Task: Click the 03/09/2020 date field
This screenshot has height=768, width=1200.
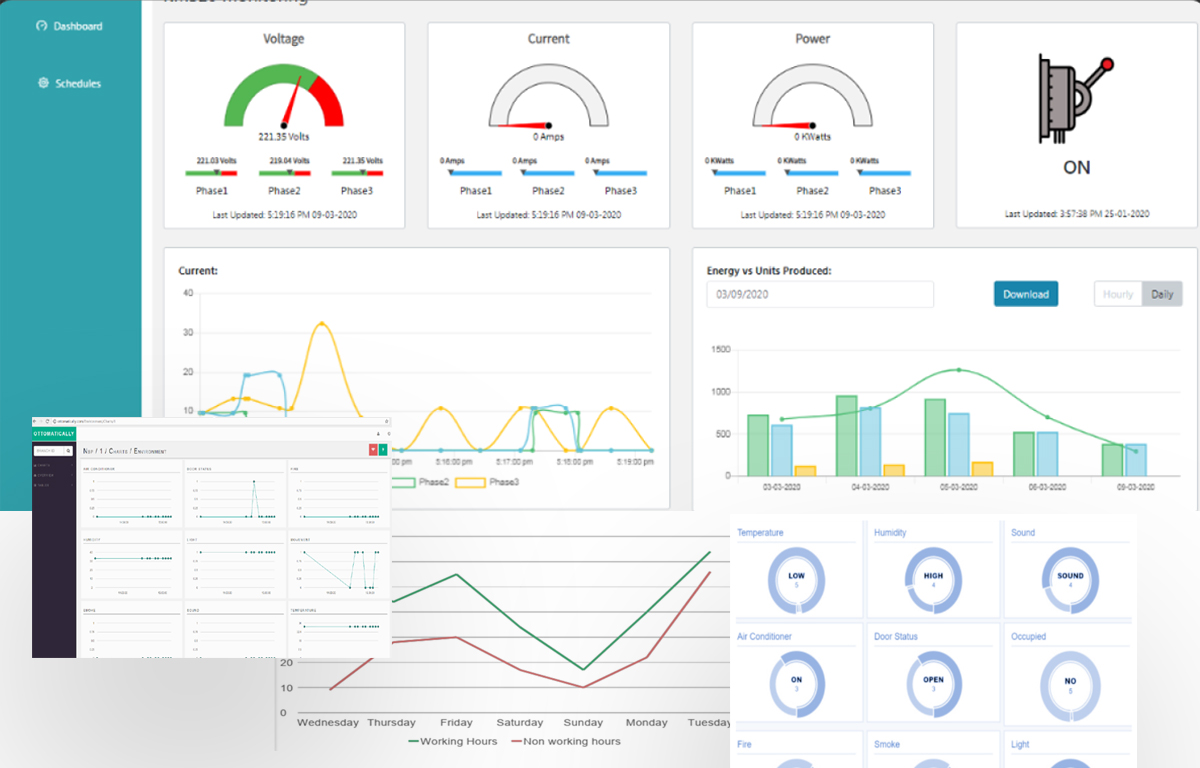Action: pyautogui.click(x=819, y=294)
